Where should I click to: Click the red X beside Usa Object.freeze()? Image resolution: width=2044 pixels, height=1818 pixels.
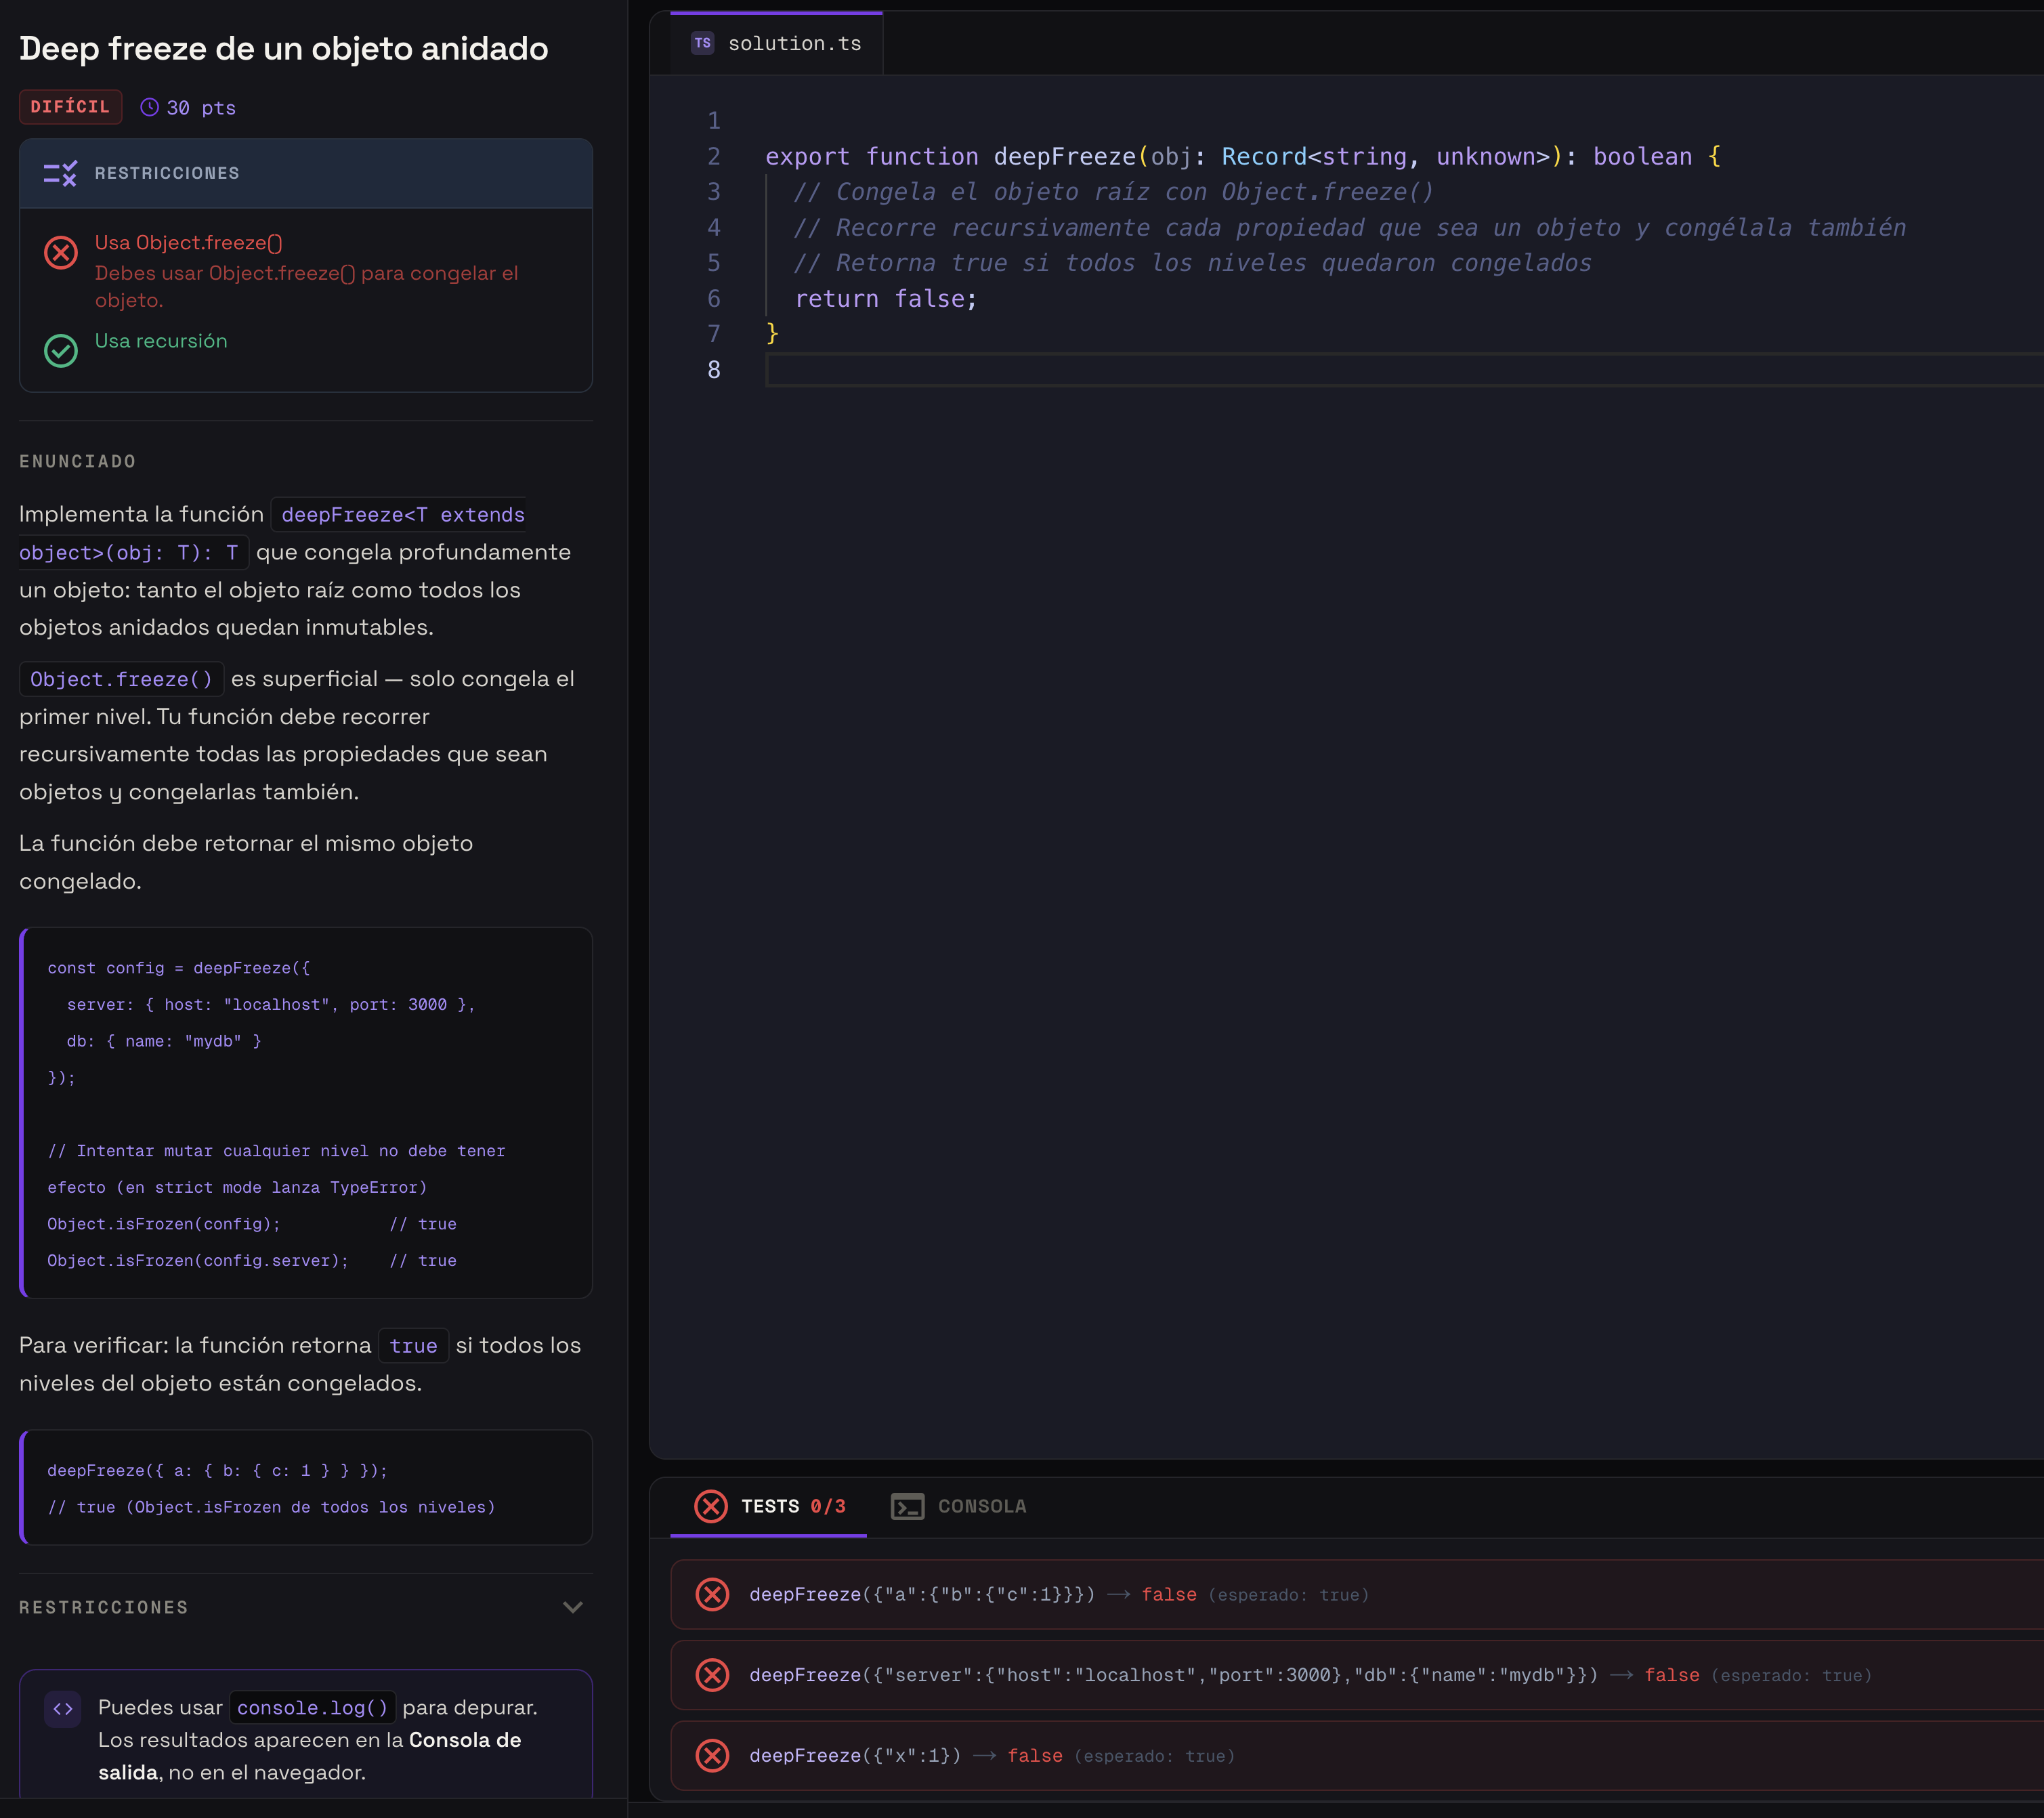point(61,252)
